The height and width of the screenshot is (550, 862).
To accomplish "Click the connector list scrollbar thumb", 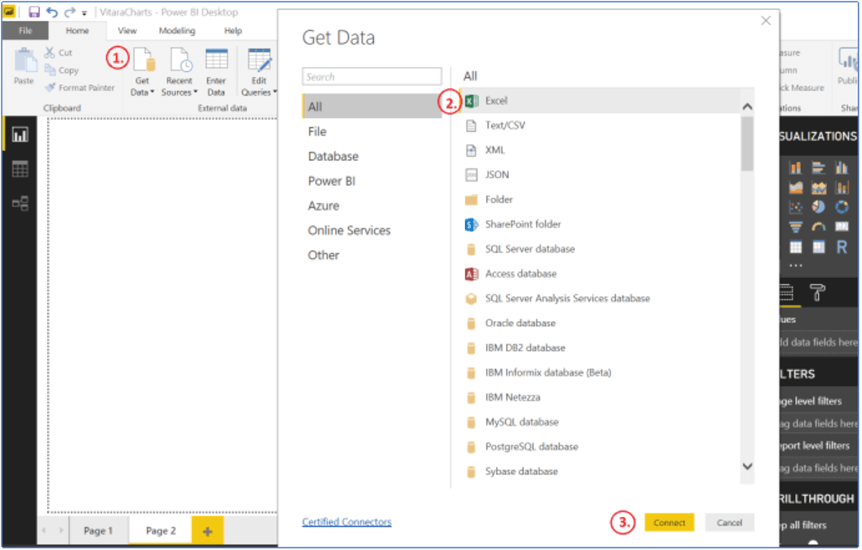I will pyautogui.click(x=747, y=144).
